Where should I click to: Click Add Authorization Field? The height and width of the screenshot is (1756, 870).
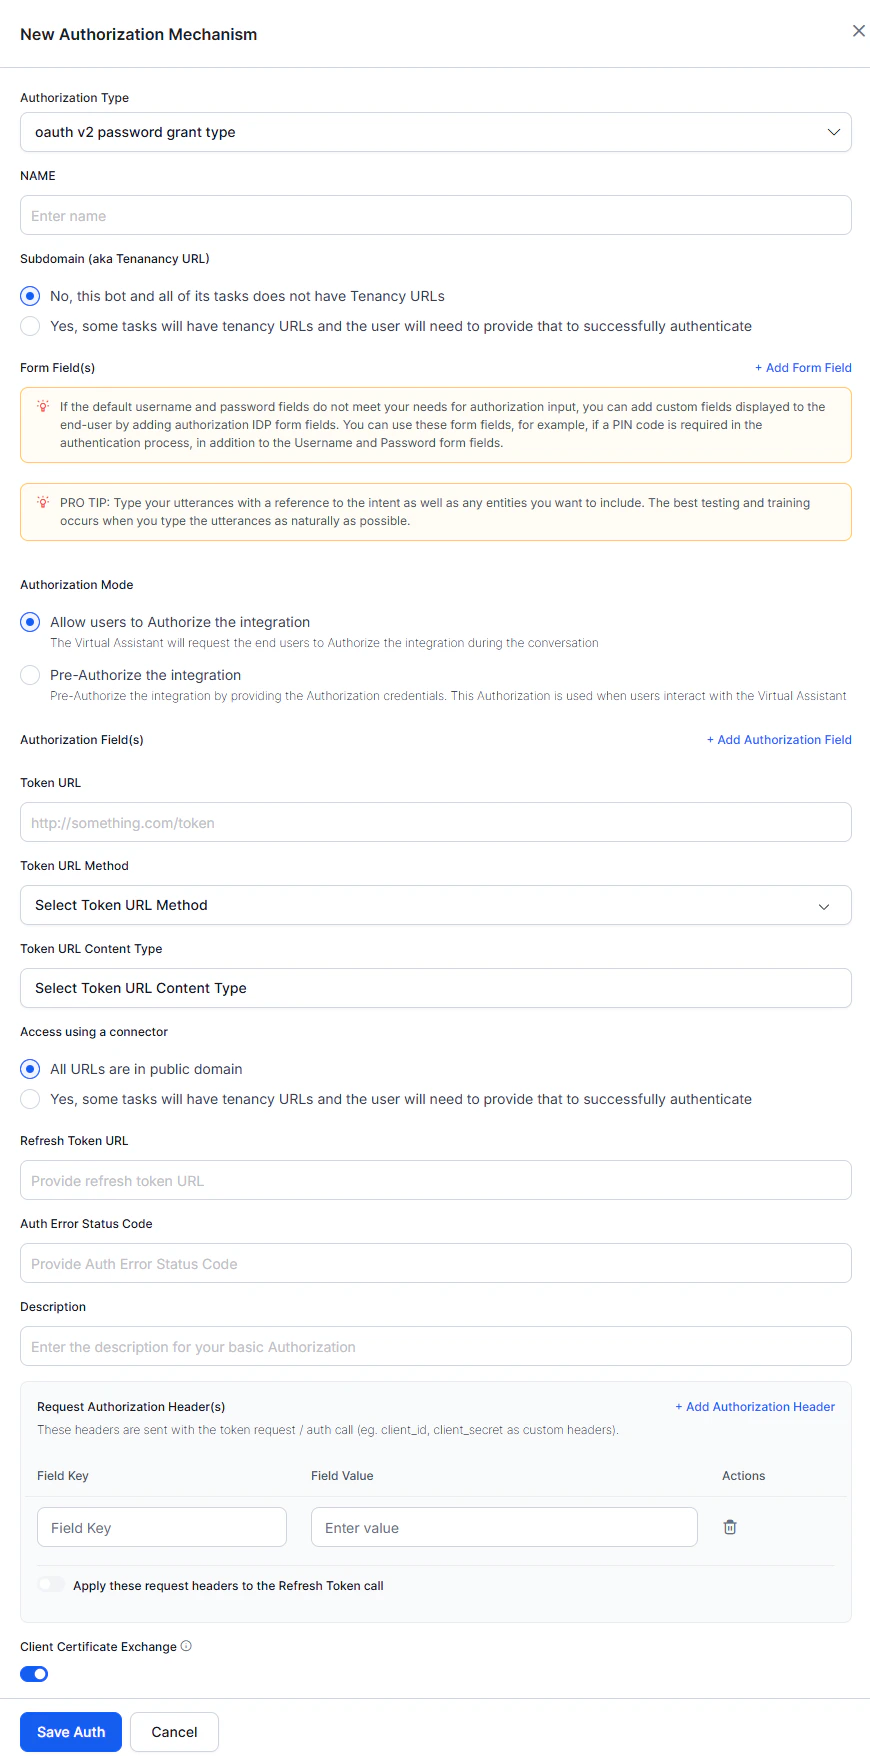coord(779,739)
